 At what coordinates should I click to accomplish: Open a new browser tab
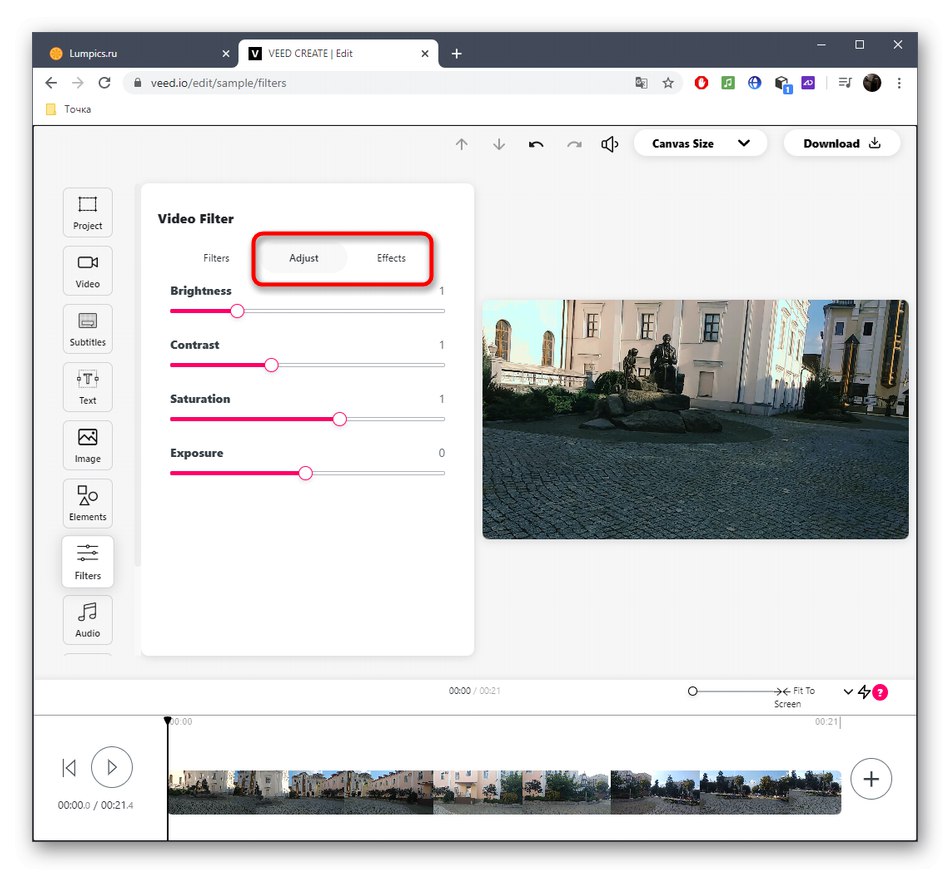point(457,53)
